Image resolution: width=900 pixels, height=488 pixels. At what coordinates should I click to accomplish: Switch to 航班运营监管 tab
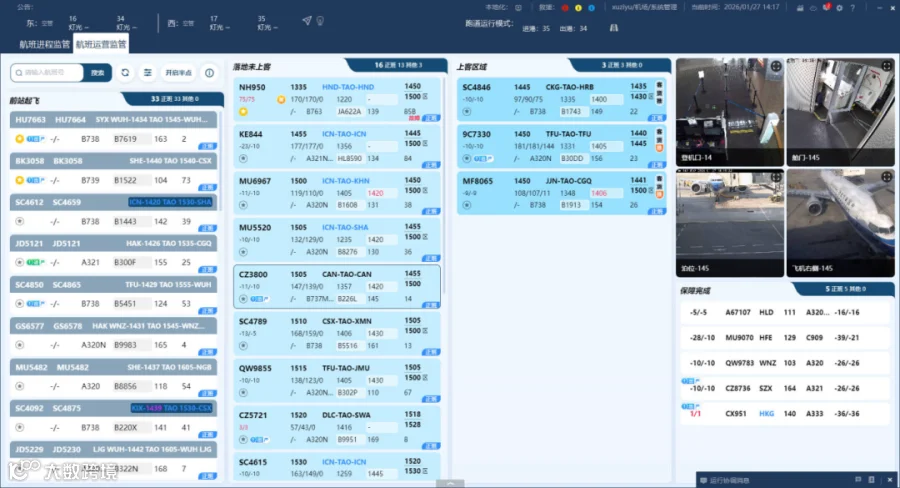(x=101, y=44)
